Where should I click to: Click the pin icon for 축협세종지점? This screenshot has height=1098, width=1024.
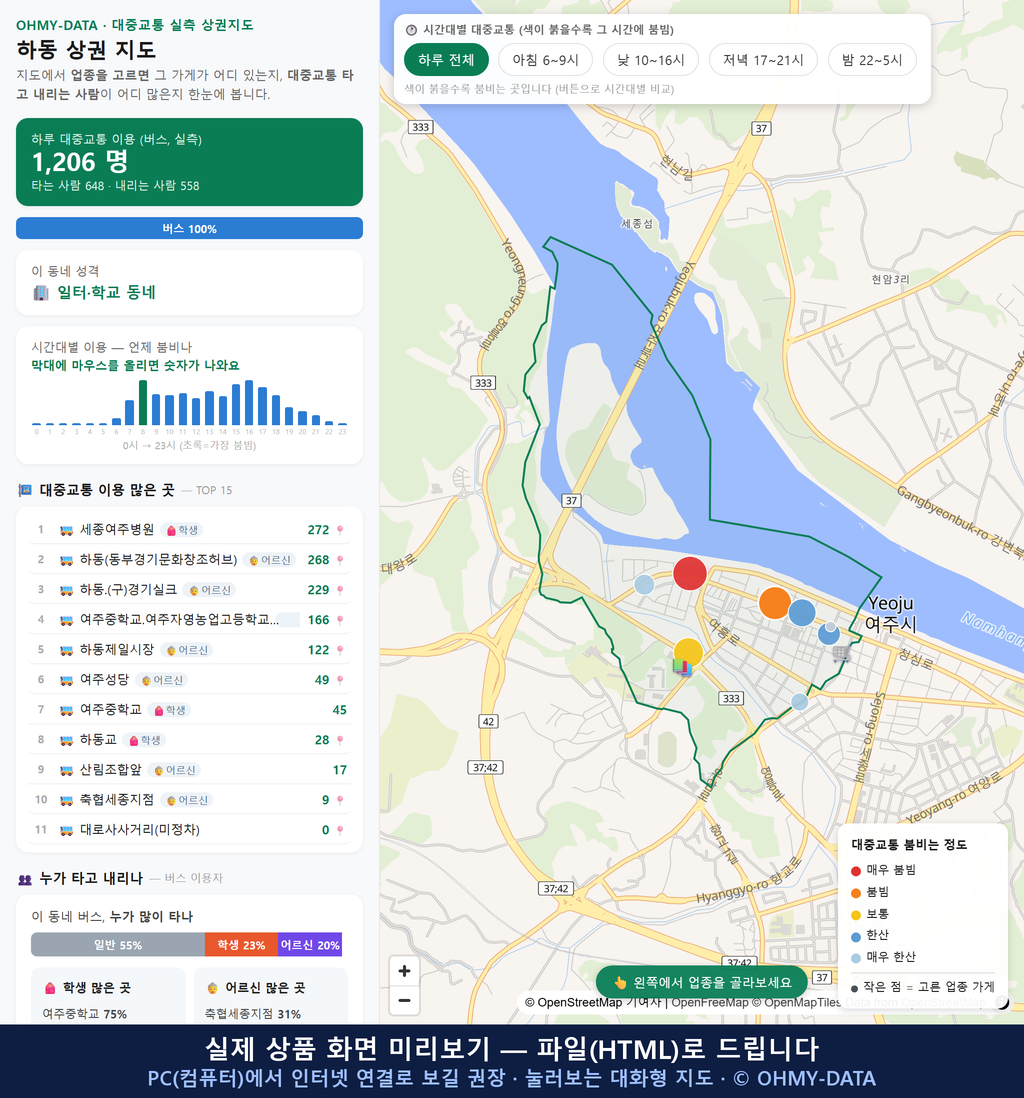click(340, 800)
